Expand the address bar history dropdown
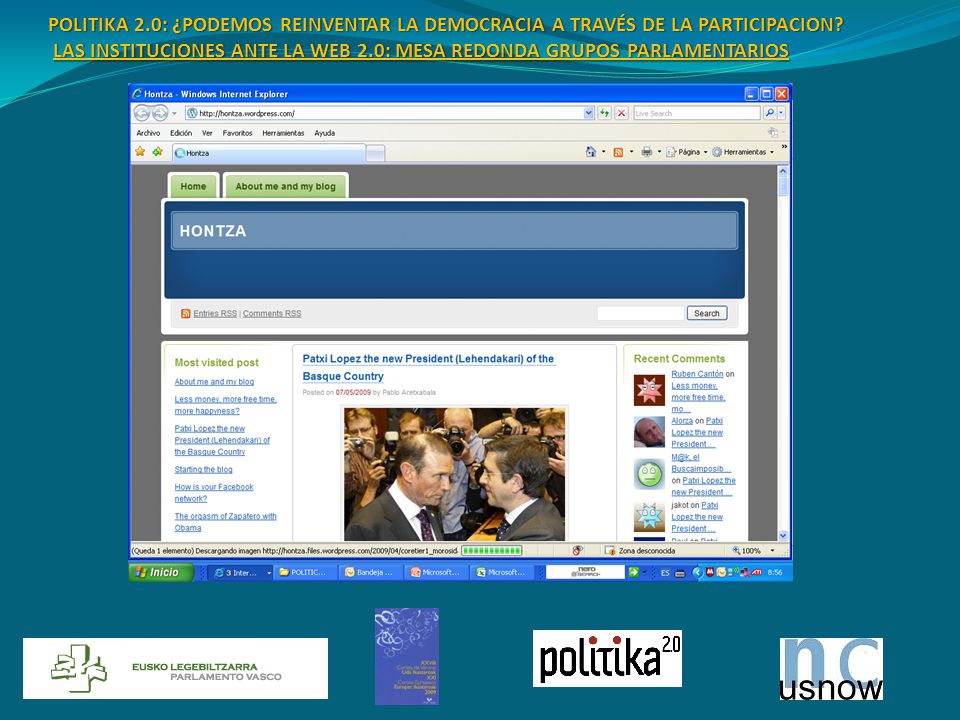This screenshot has width=960, height=720. (x=588, y=113)
